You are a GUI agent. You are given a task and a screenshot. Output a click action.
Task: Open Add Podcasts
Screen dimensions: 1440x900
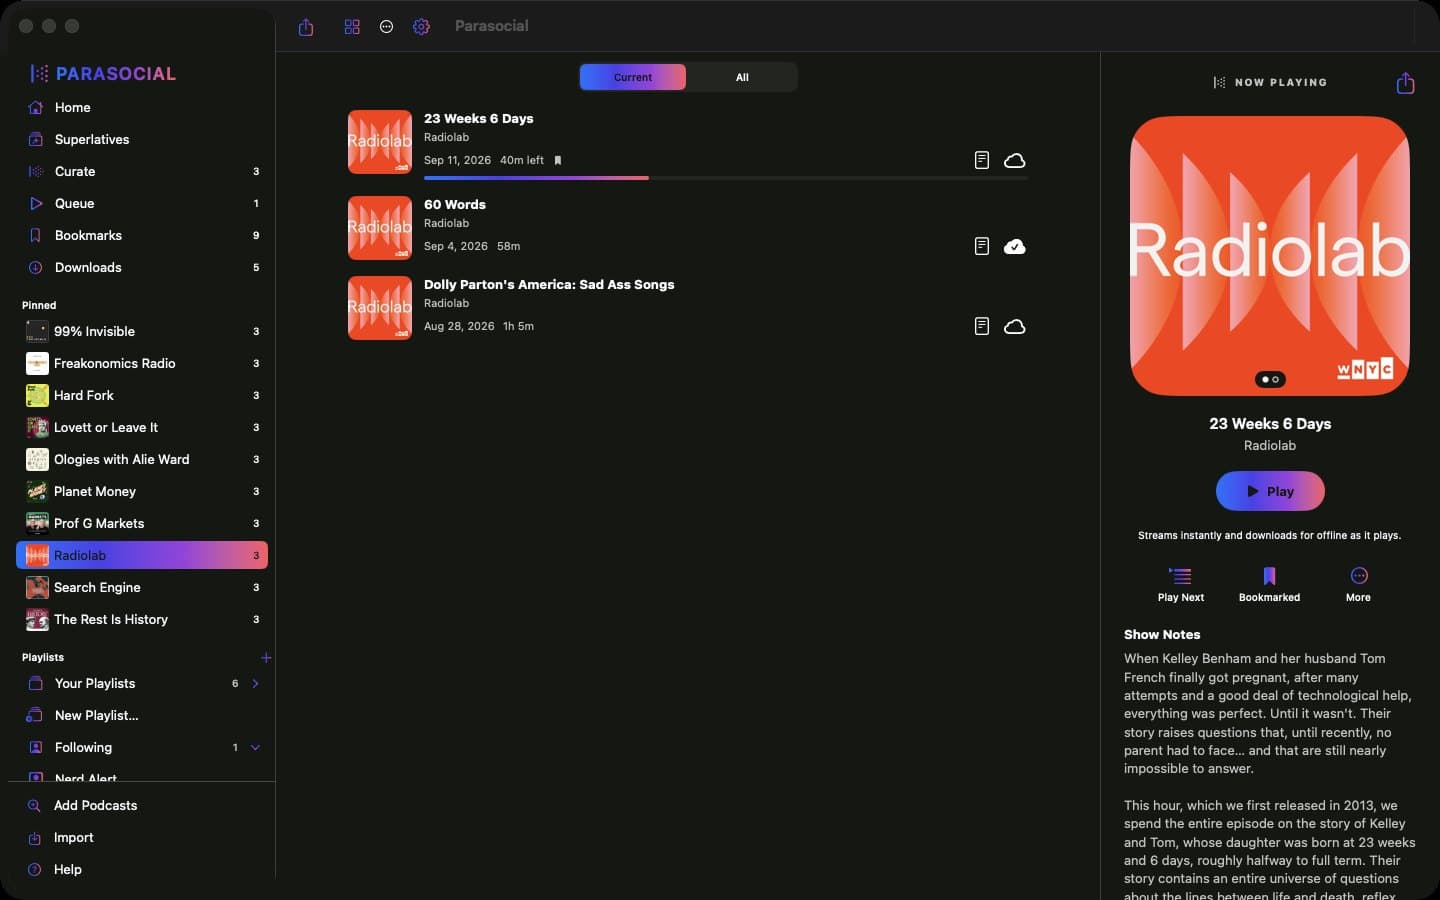click(x=142, y=805)
